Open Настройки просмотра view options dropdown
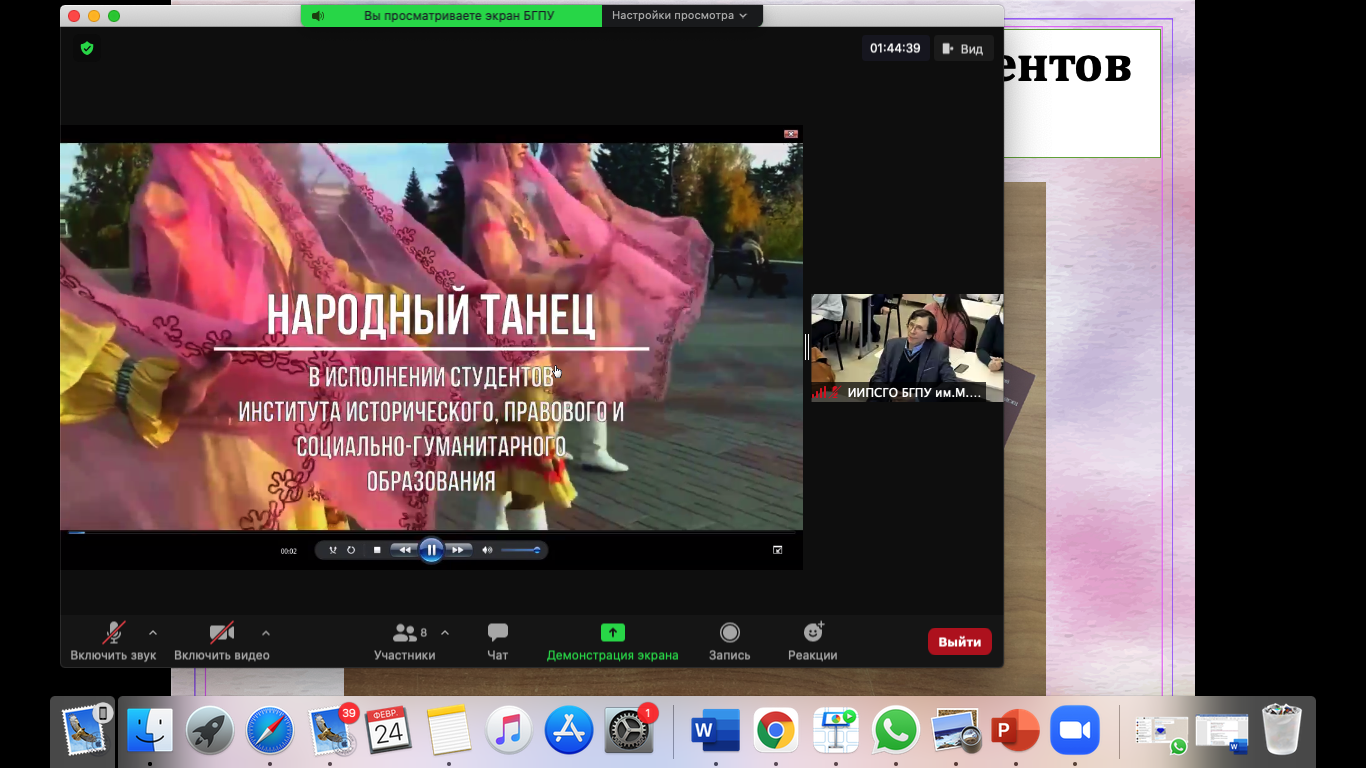This screenshot has width=1366, height=768. (x=679, y=16)
